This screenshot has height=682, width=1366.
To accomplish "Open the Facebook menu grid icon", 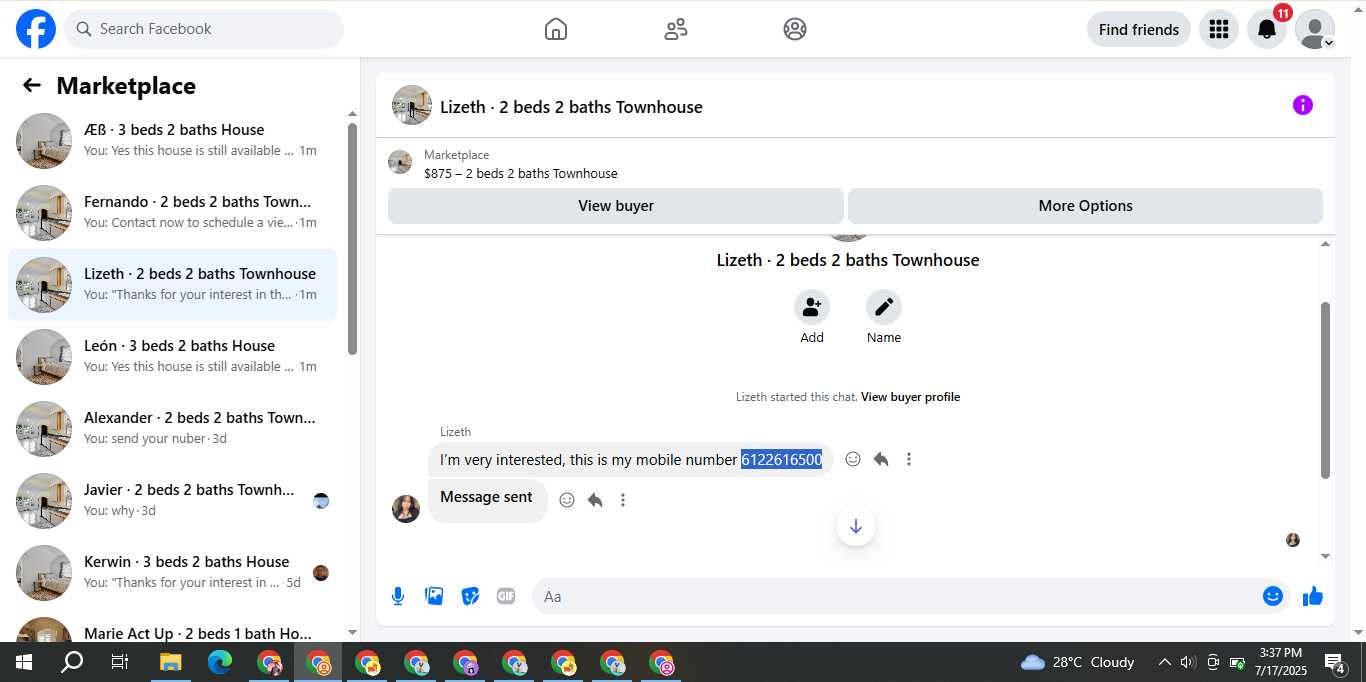I will pos(1218,29).
